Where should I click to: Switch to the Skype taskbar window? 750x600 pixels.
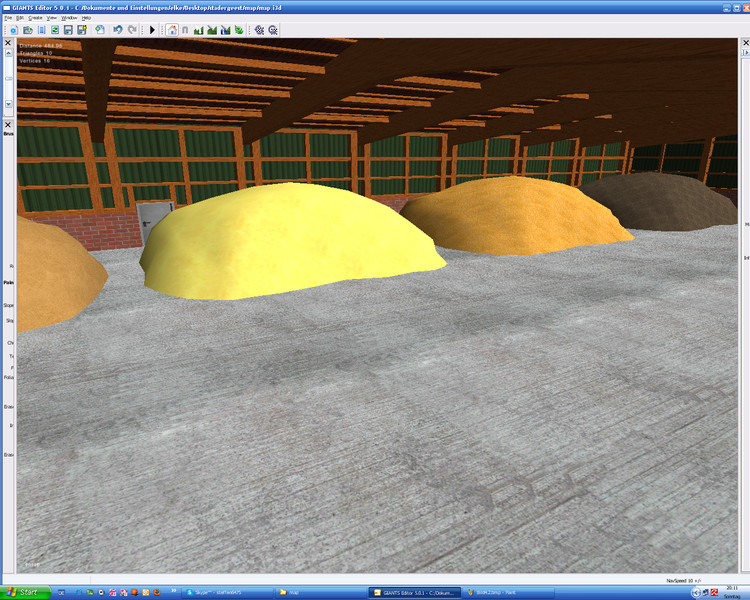[229, 593]
